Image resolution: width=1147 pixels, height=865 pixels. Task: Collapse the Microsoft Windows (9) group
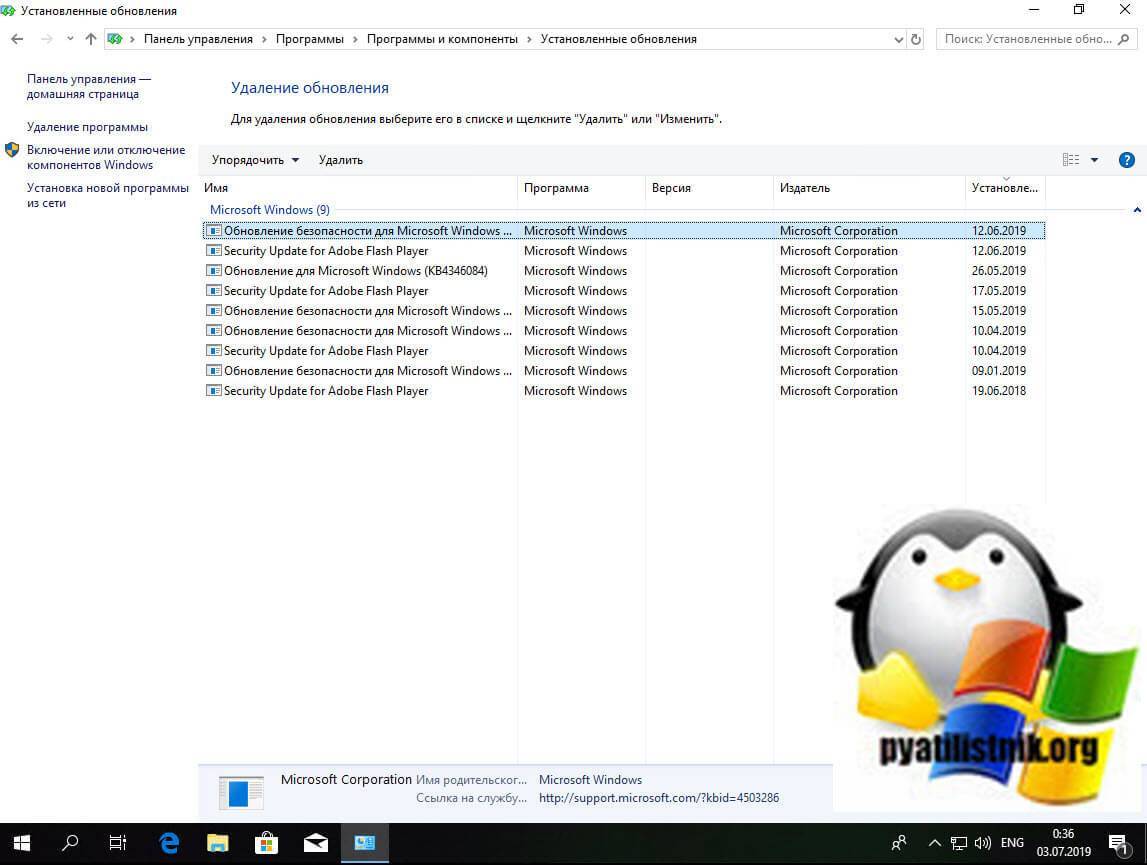(1137, 210)
